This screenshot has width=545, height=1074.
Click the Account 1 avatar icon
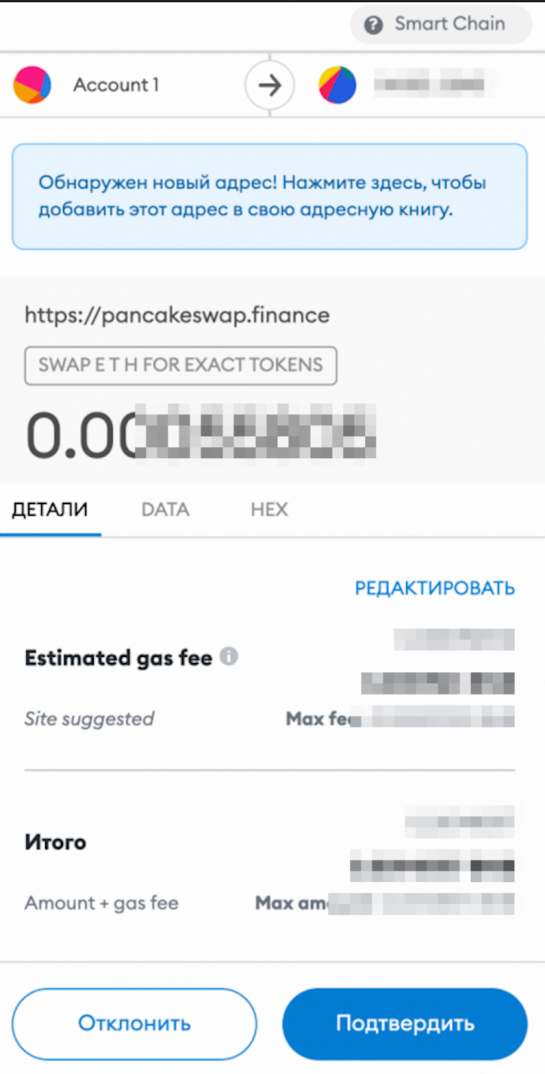point(32,85)
